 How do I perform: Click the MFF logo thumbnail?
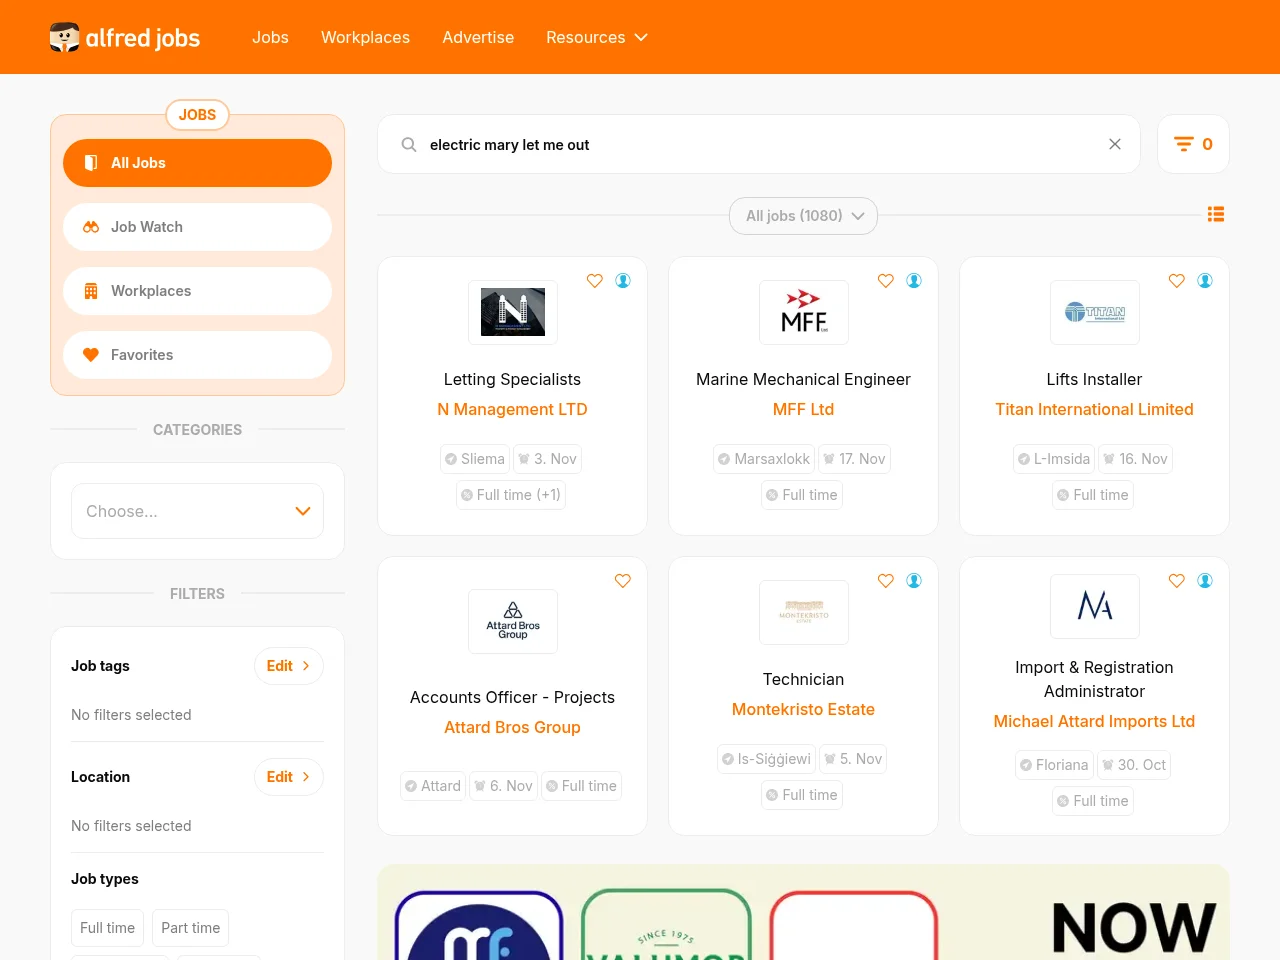coord(804,312)
